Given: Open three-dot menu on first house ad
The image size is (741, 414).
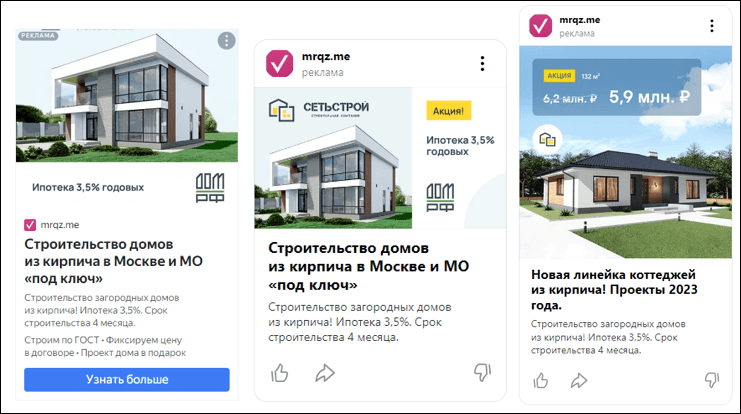Looking at the screenshot, I should [226, 41].
